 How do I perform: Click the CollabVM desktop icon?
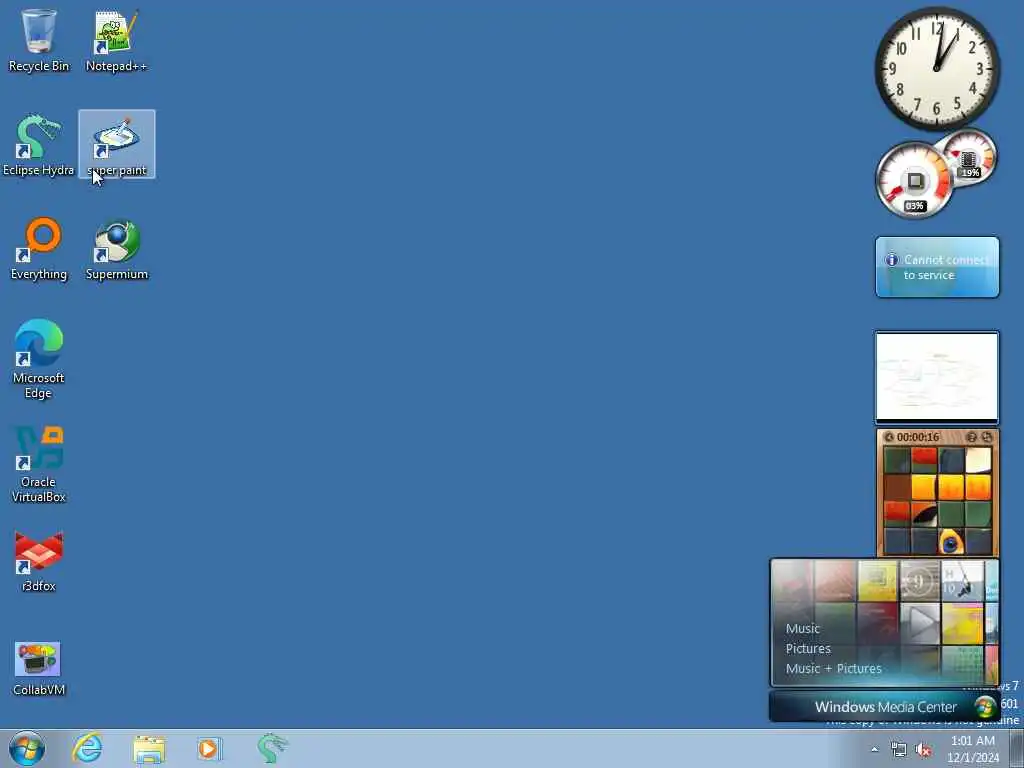click(39, 667)
